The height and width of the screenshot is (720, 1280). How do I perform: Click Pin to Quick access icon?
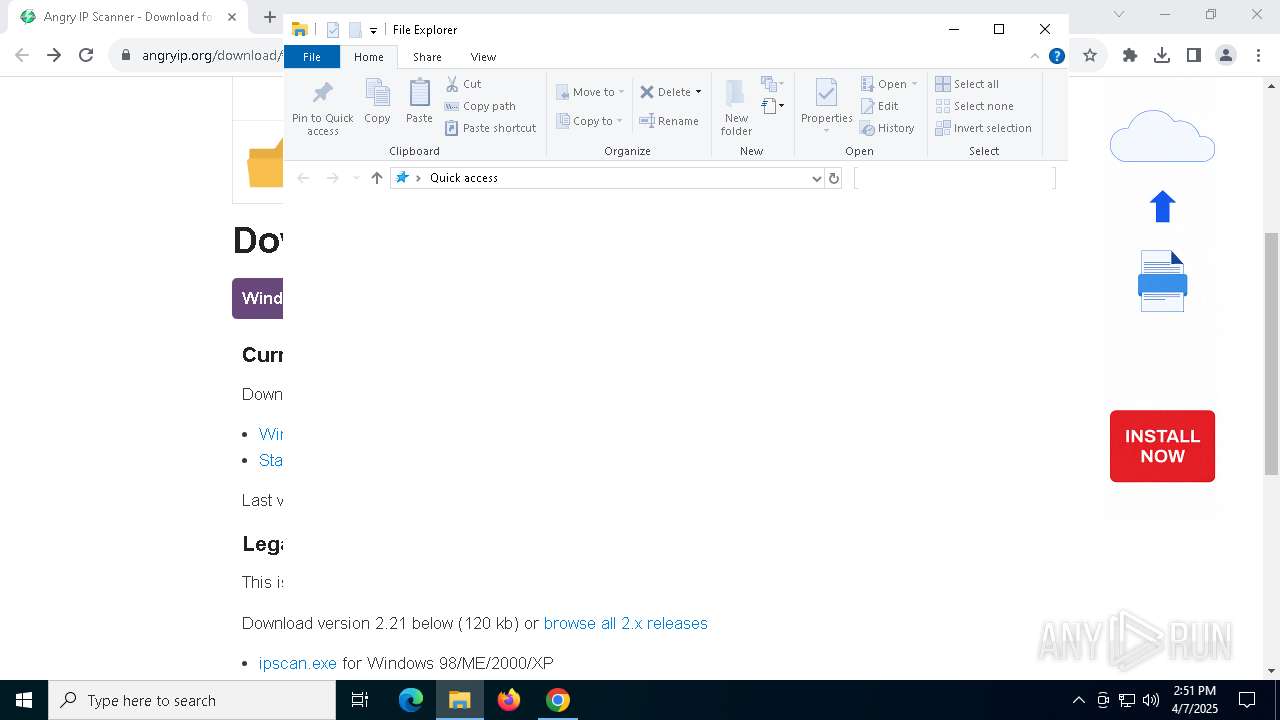322,108
